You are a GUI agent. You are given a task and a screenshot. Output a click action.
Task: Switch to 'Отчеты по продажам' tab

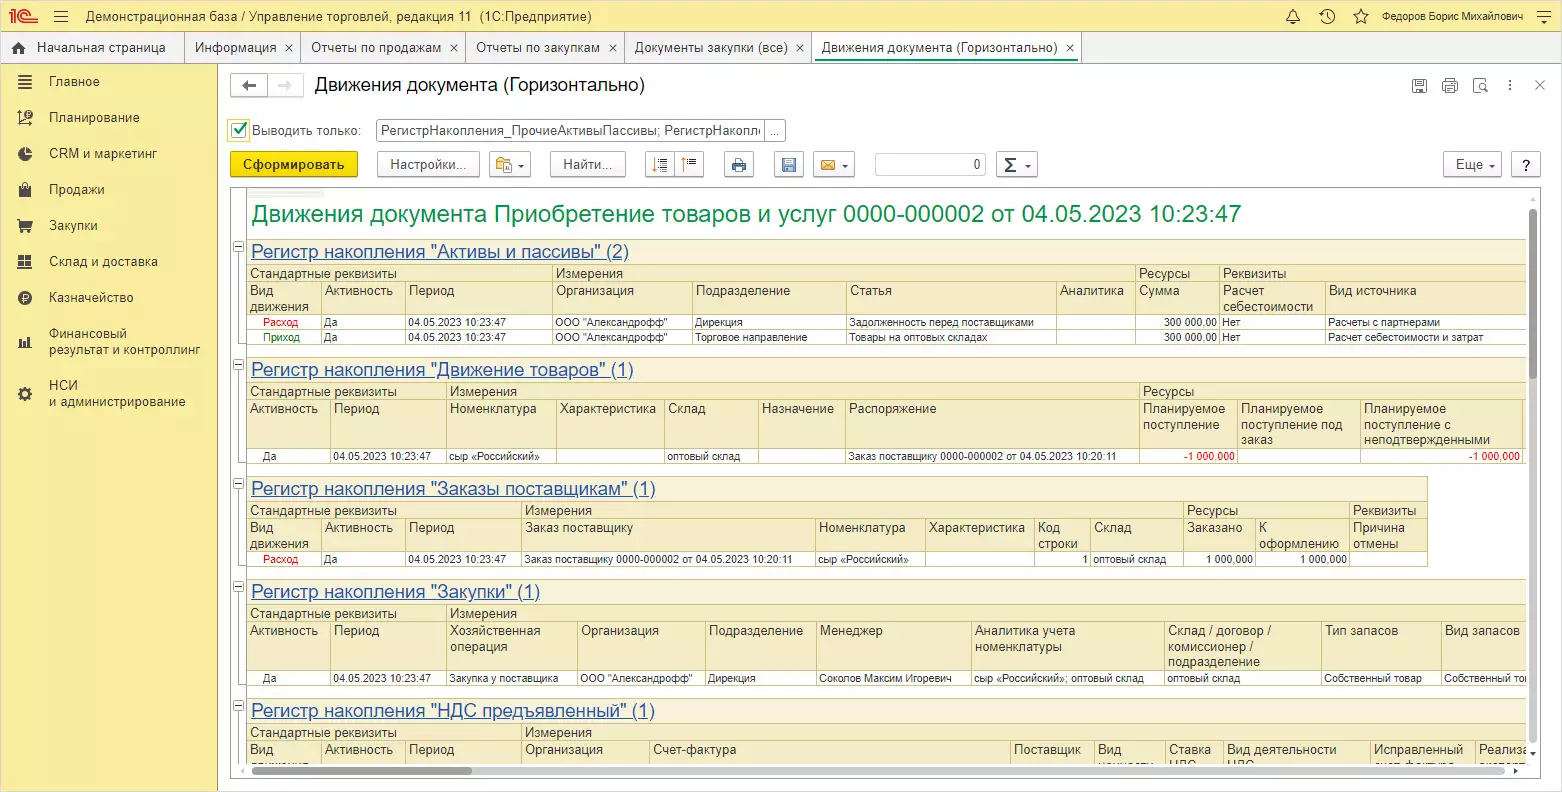375,48
